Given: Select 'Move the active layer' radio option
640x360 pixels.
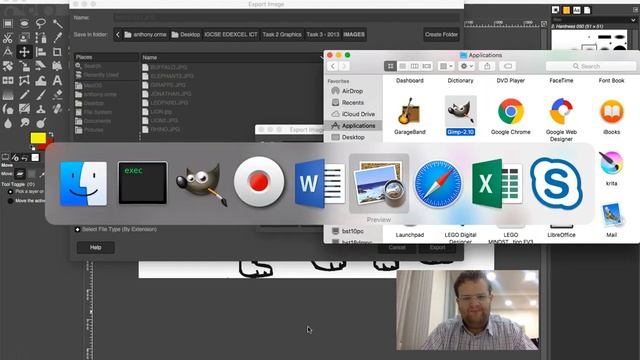Looking at the screenshot, I should [11, 201].
